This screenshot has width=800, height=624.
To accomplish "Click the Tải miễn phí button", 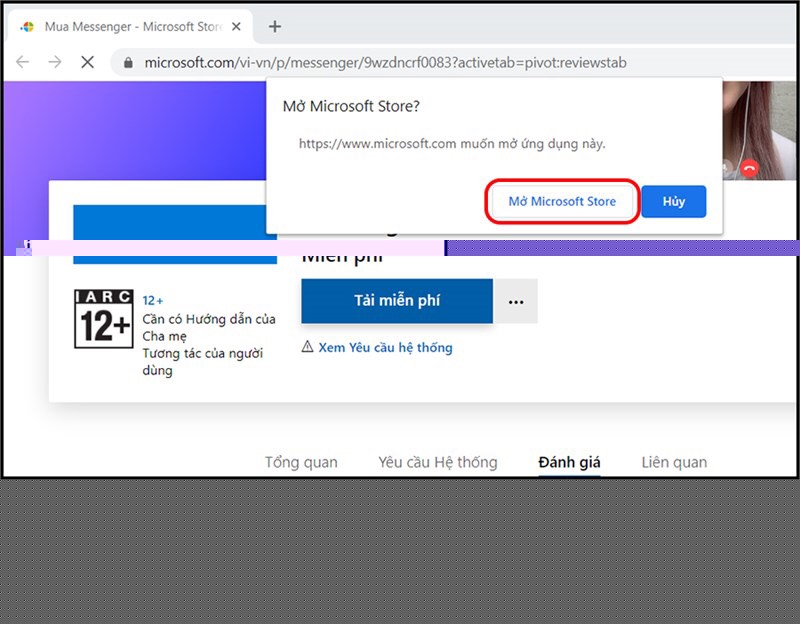I will (x=397, y=301).
